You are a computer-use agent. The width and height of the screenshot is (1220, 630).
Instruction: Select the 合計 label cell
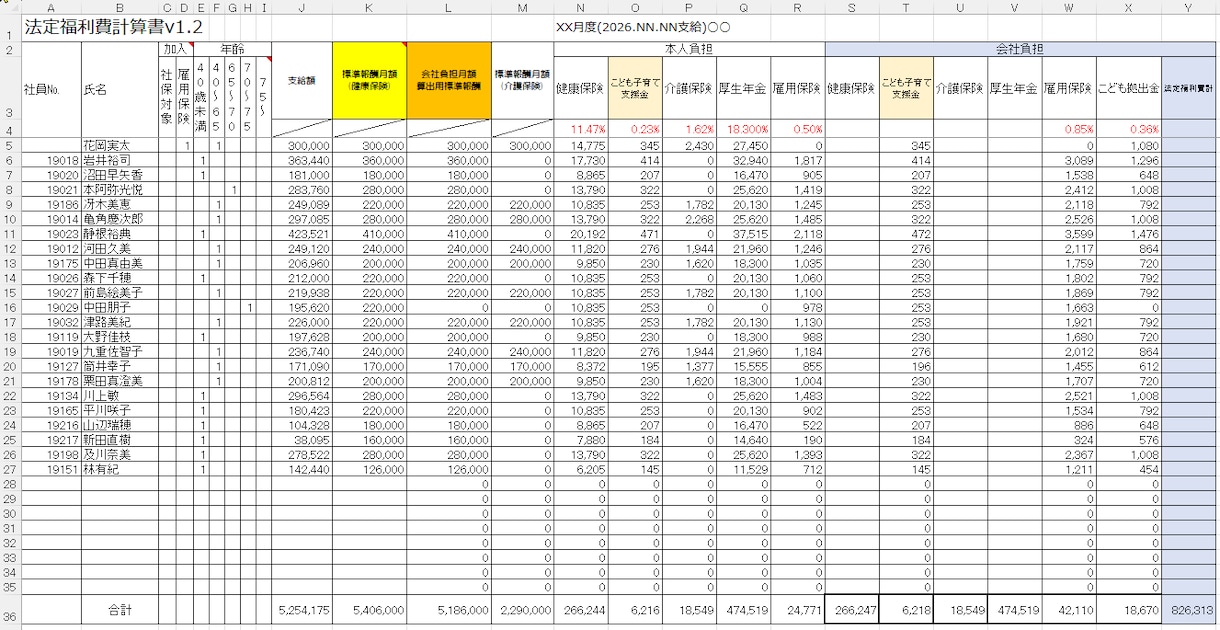[119, 608]
